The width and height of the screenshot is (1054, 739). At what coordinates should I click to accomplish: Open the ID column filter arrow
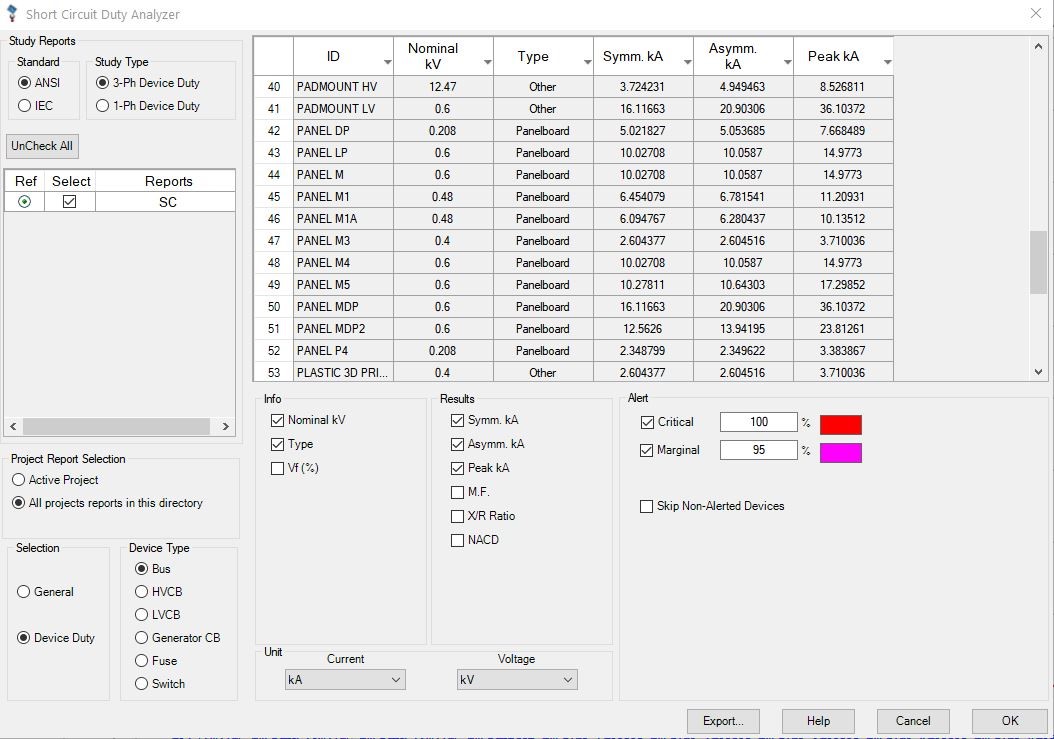click(x=388, y=63)
